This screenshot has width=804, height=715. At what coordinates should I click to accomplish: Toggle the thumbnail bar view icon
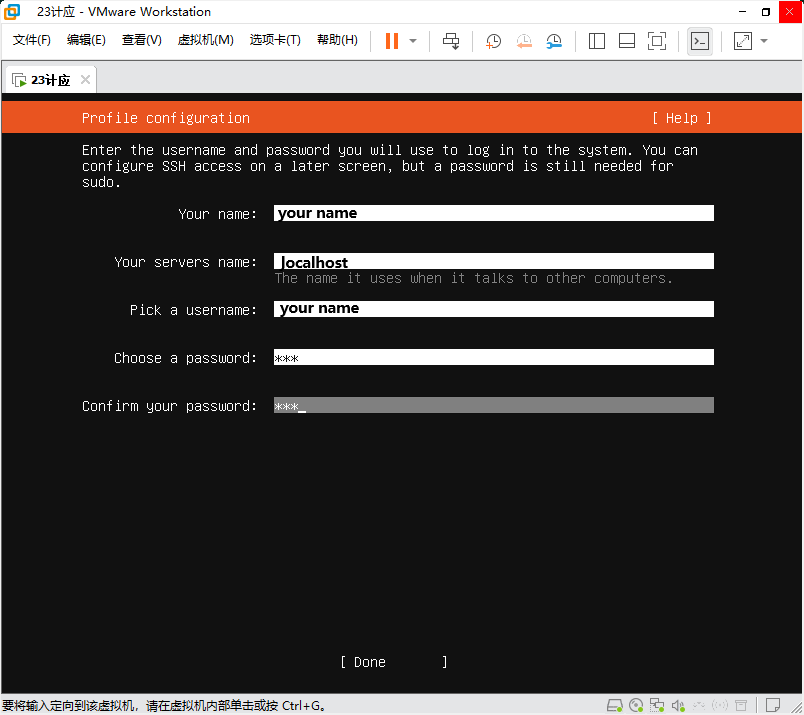point(627,41)
